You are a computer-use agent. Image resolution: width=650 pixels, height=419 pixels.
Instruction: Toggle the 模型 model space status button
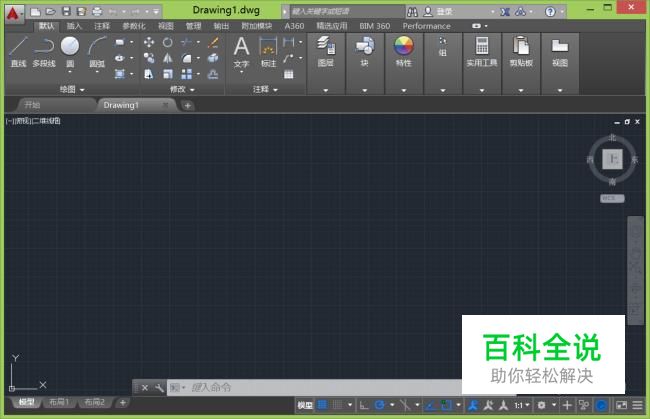point(305,405)
